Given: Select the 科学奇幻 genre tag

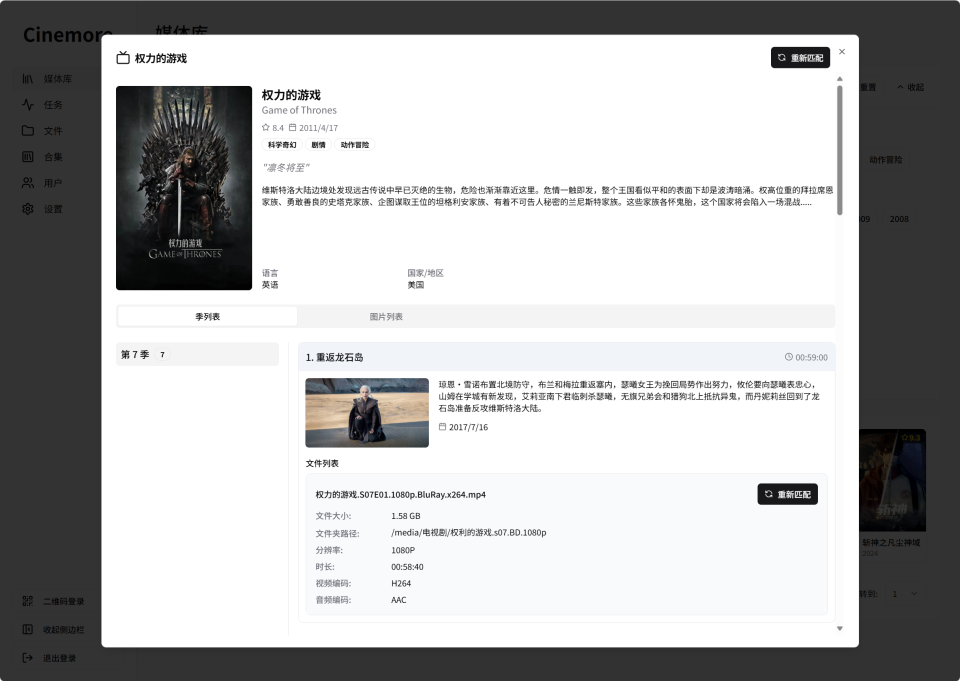Looking at the screenshot, I should click(x=282, y=145).
